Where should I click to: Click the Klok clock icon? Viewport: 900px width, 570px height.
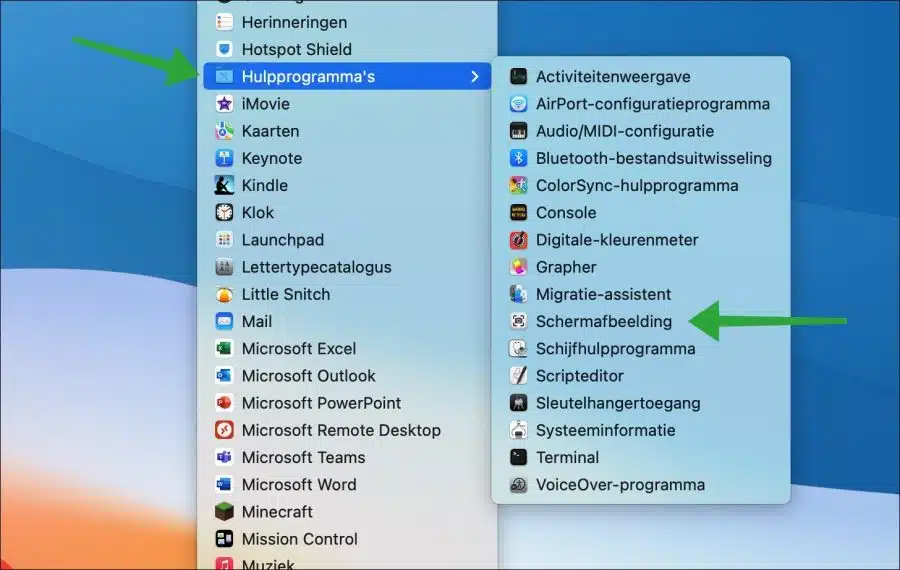point(224,212)
